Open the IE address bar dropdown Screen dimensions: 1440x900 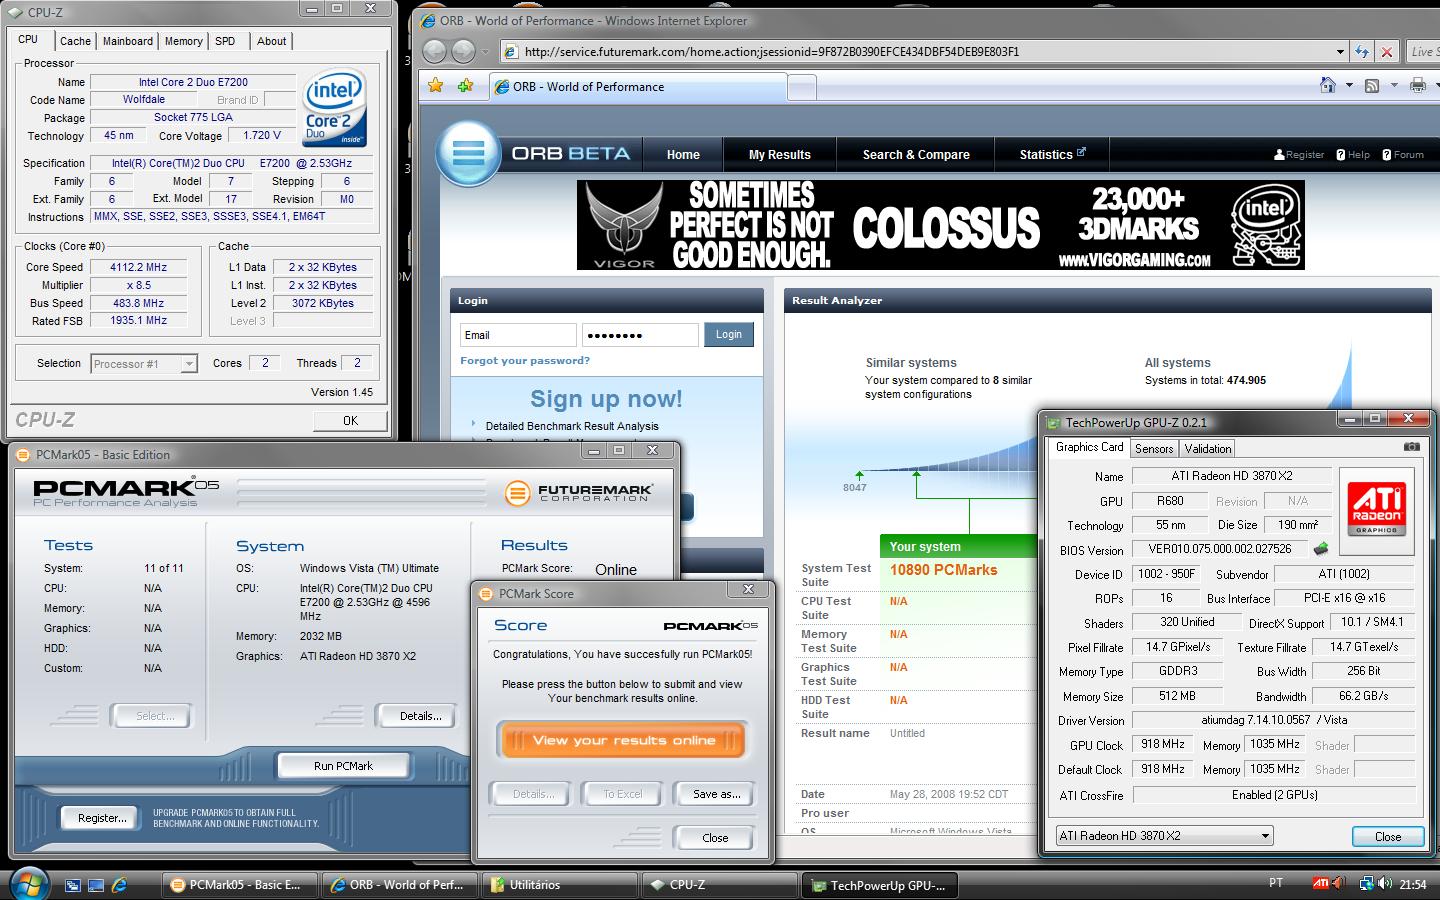(x=1340, y=52)
